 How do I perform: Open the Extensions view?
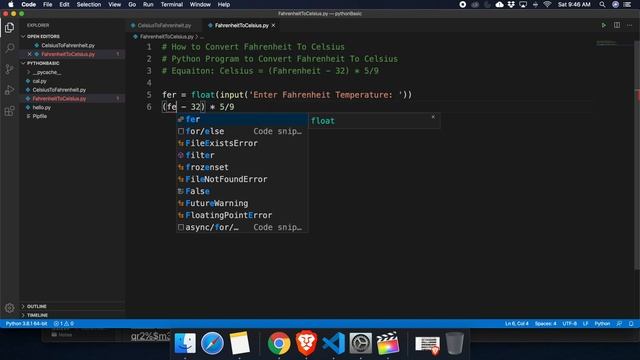pyautogui.click(x=9, y=111)
